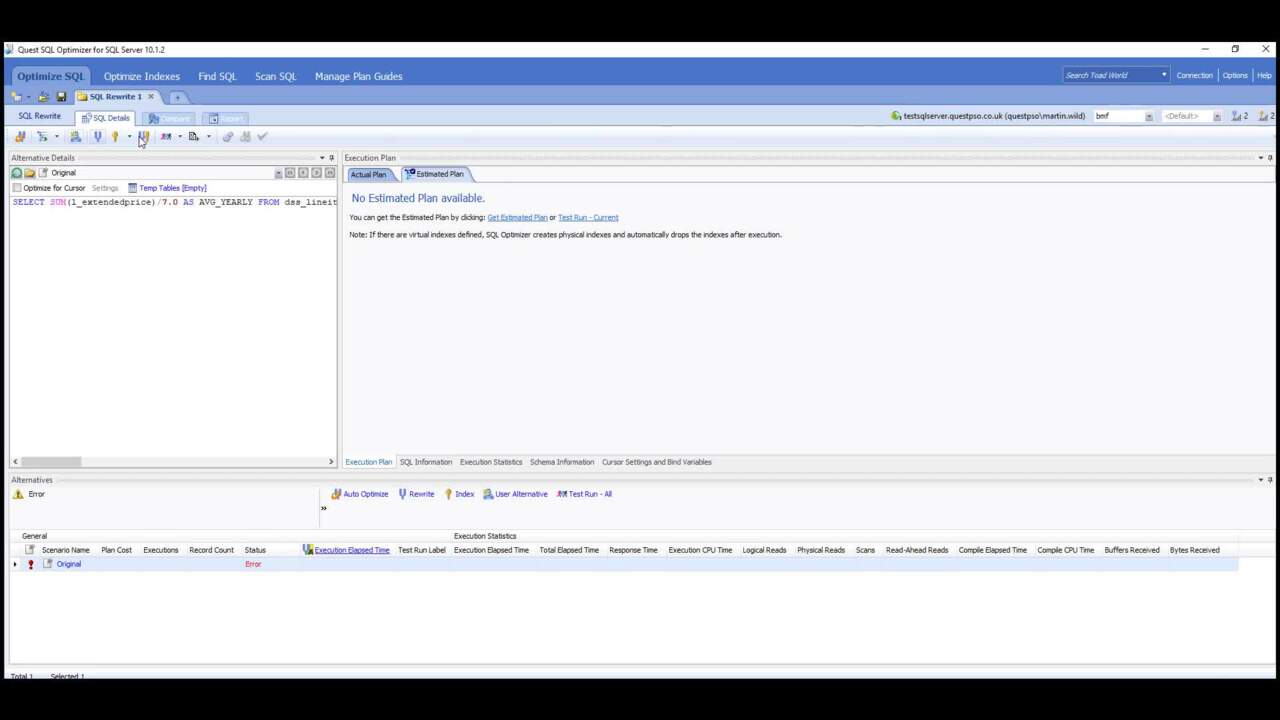Open Cursor Settings and Bind Variables tab
Viewport: 1280px width, 720px height.
[657, 462]
